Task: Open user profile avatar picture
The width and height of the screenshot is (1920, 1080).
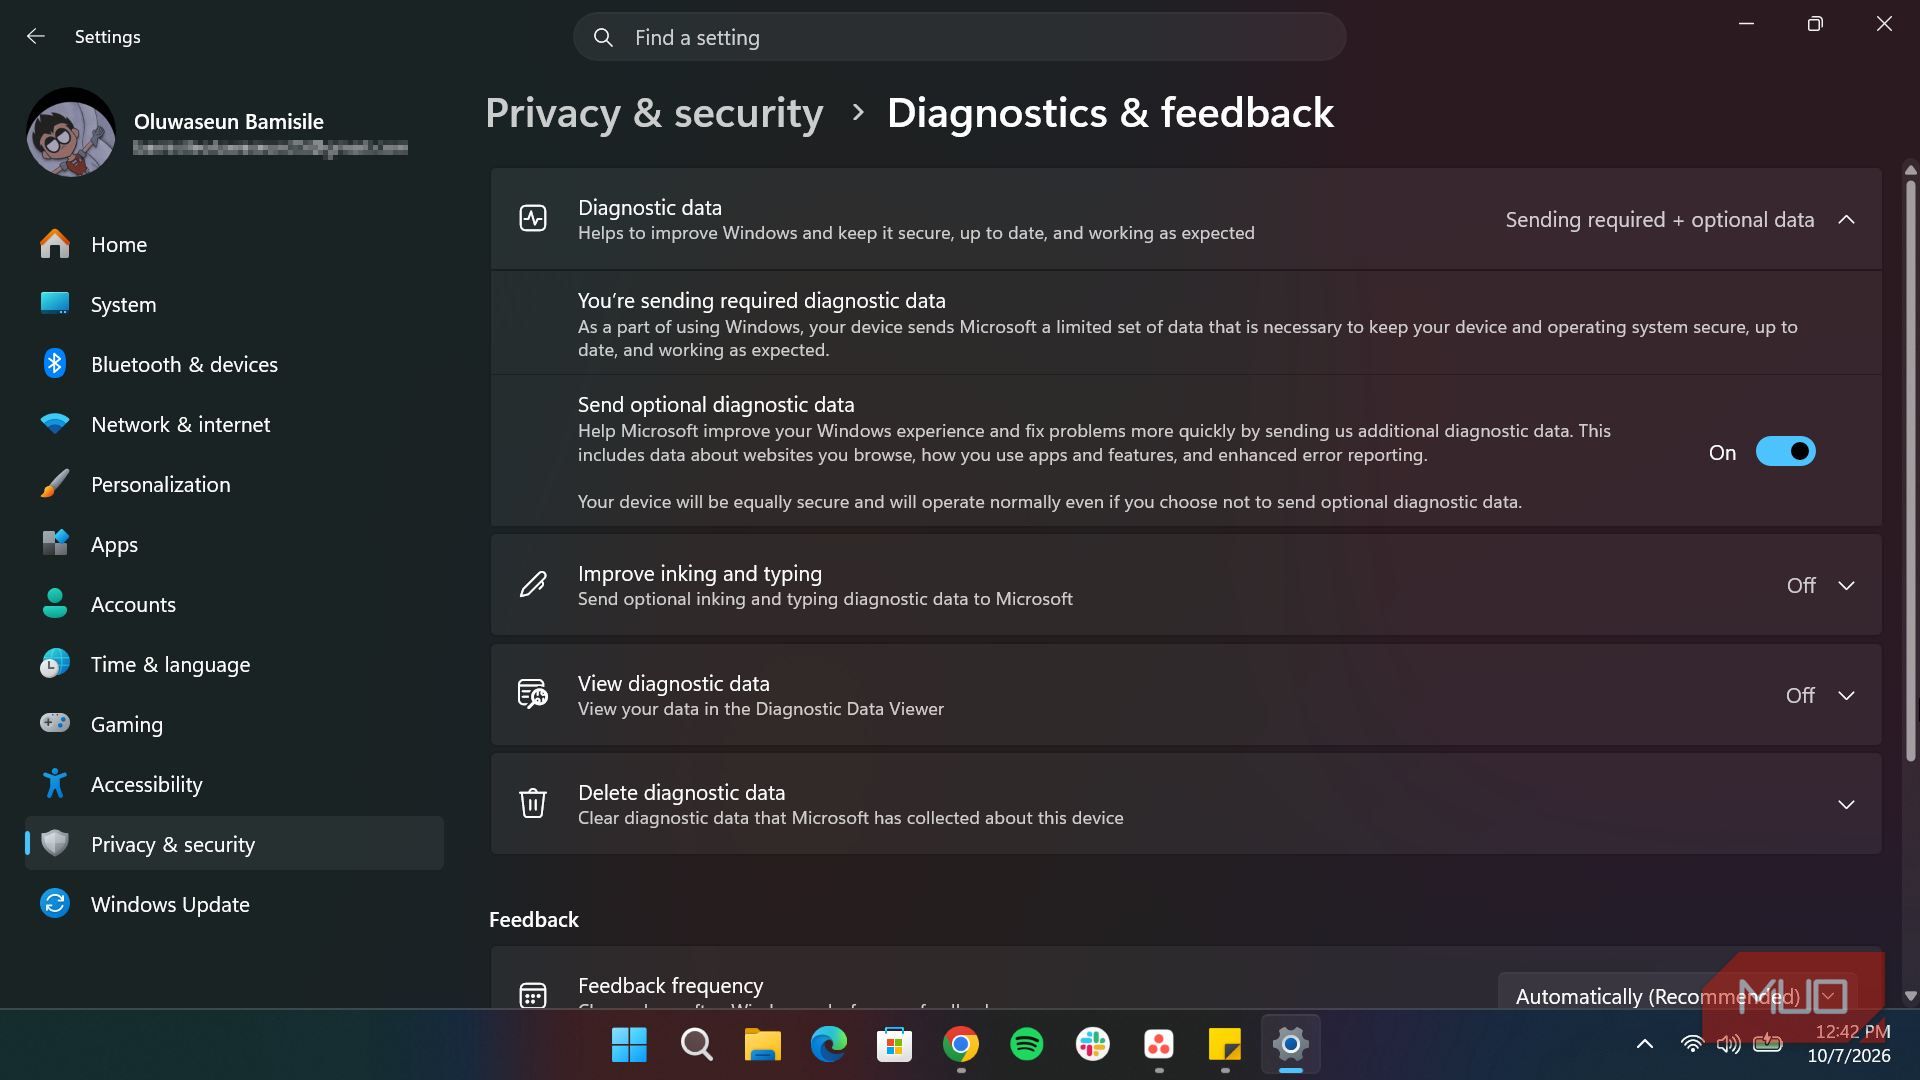Action: click(x=71, y=132)
